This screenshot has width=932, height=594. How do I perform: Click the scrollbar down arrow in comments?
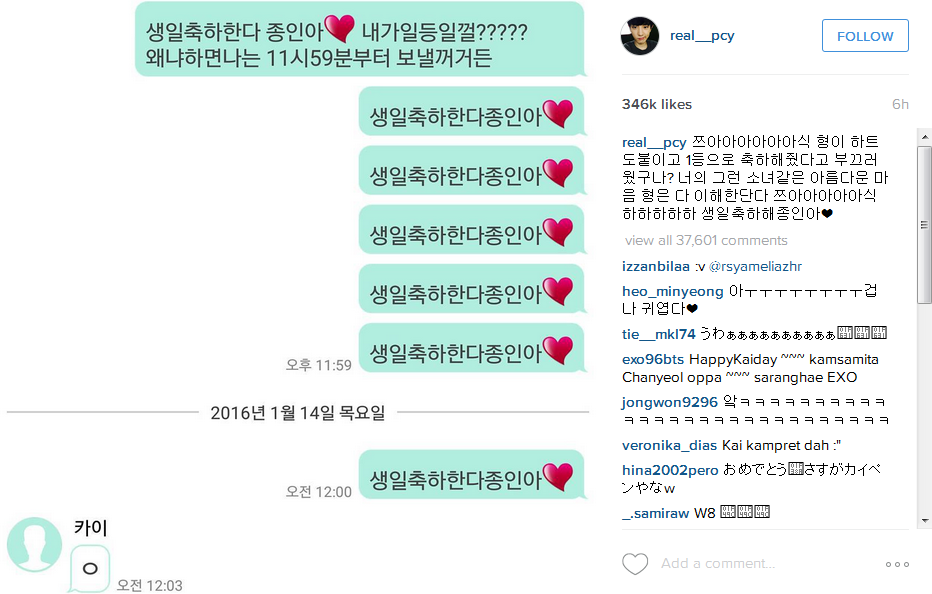click(x=924, y=521)
